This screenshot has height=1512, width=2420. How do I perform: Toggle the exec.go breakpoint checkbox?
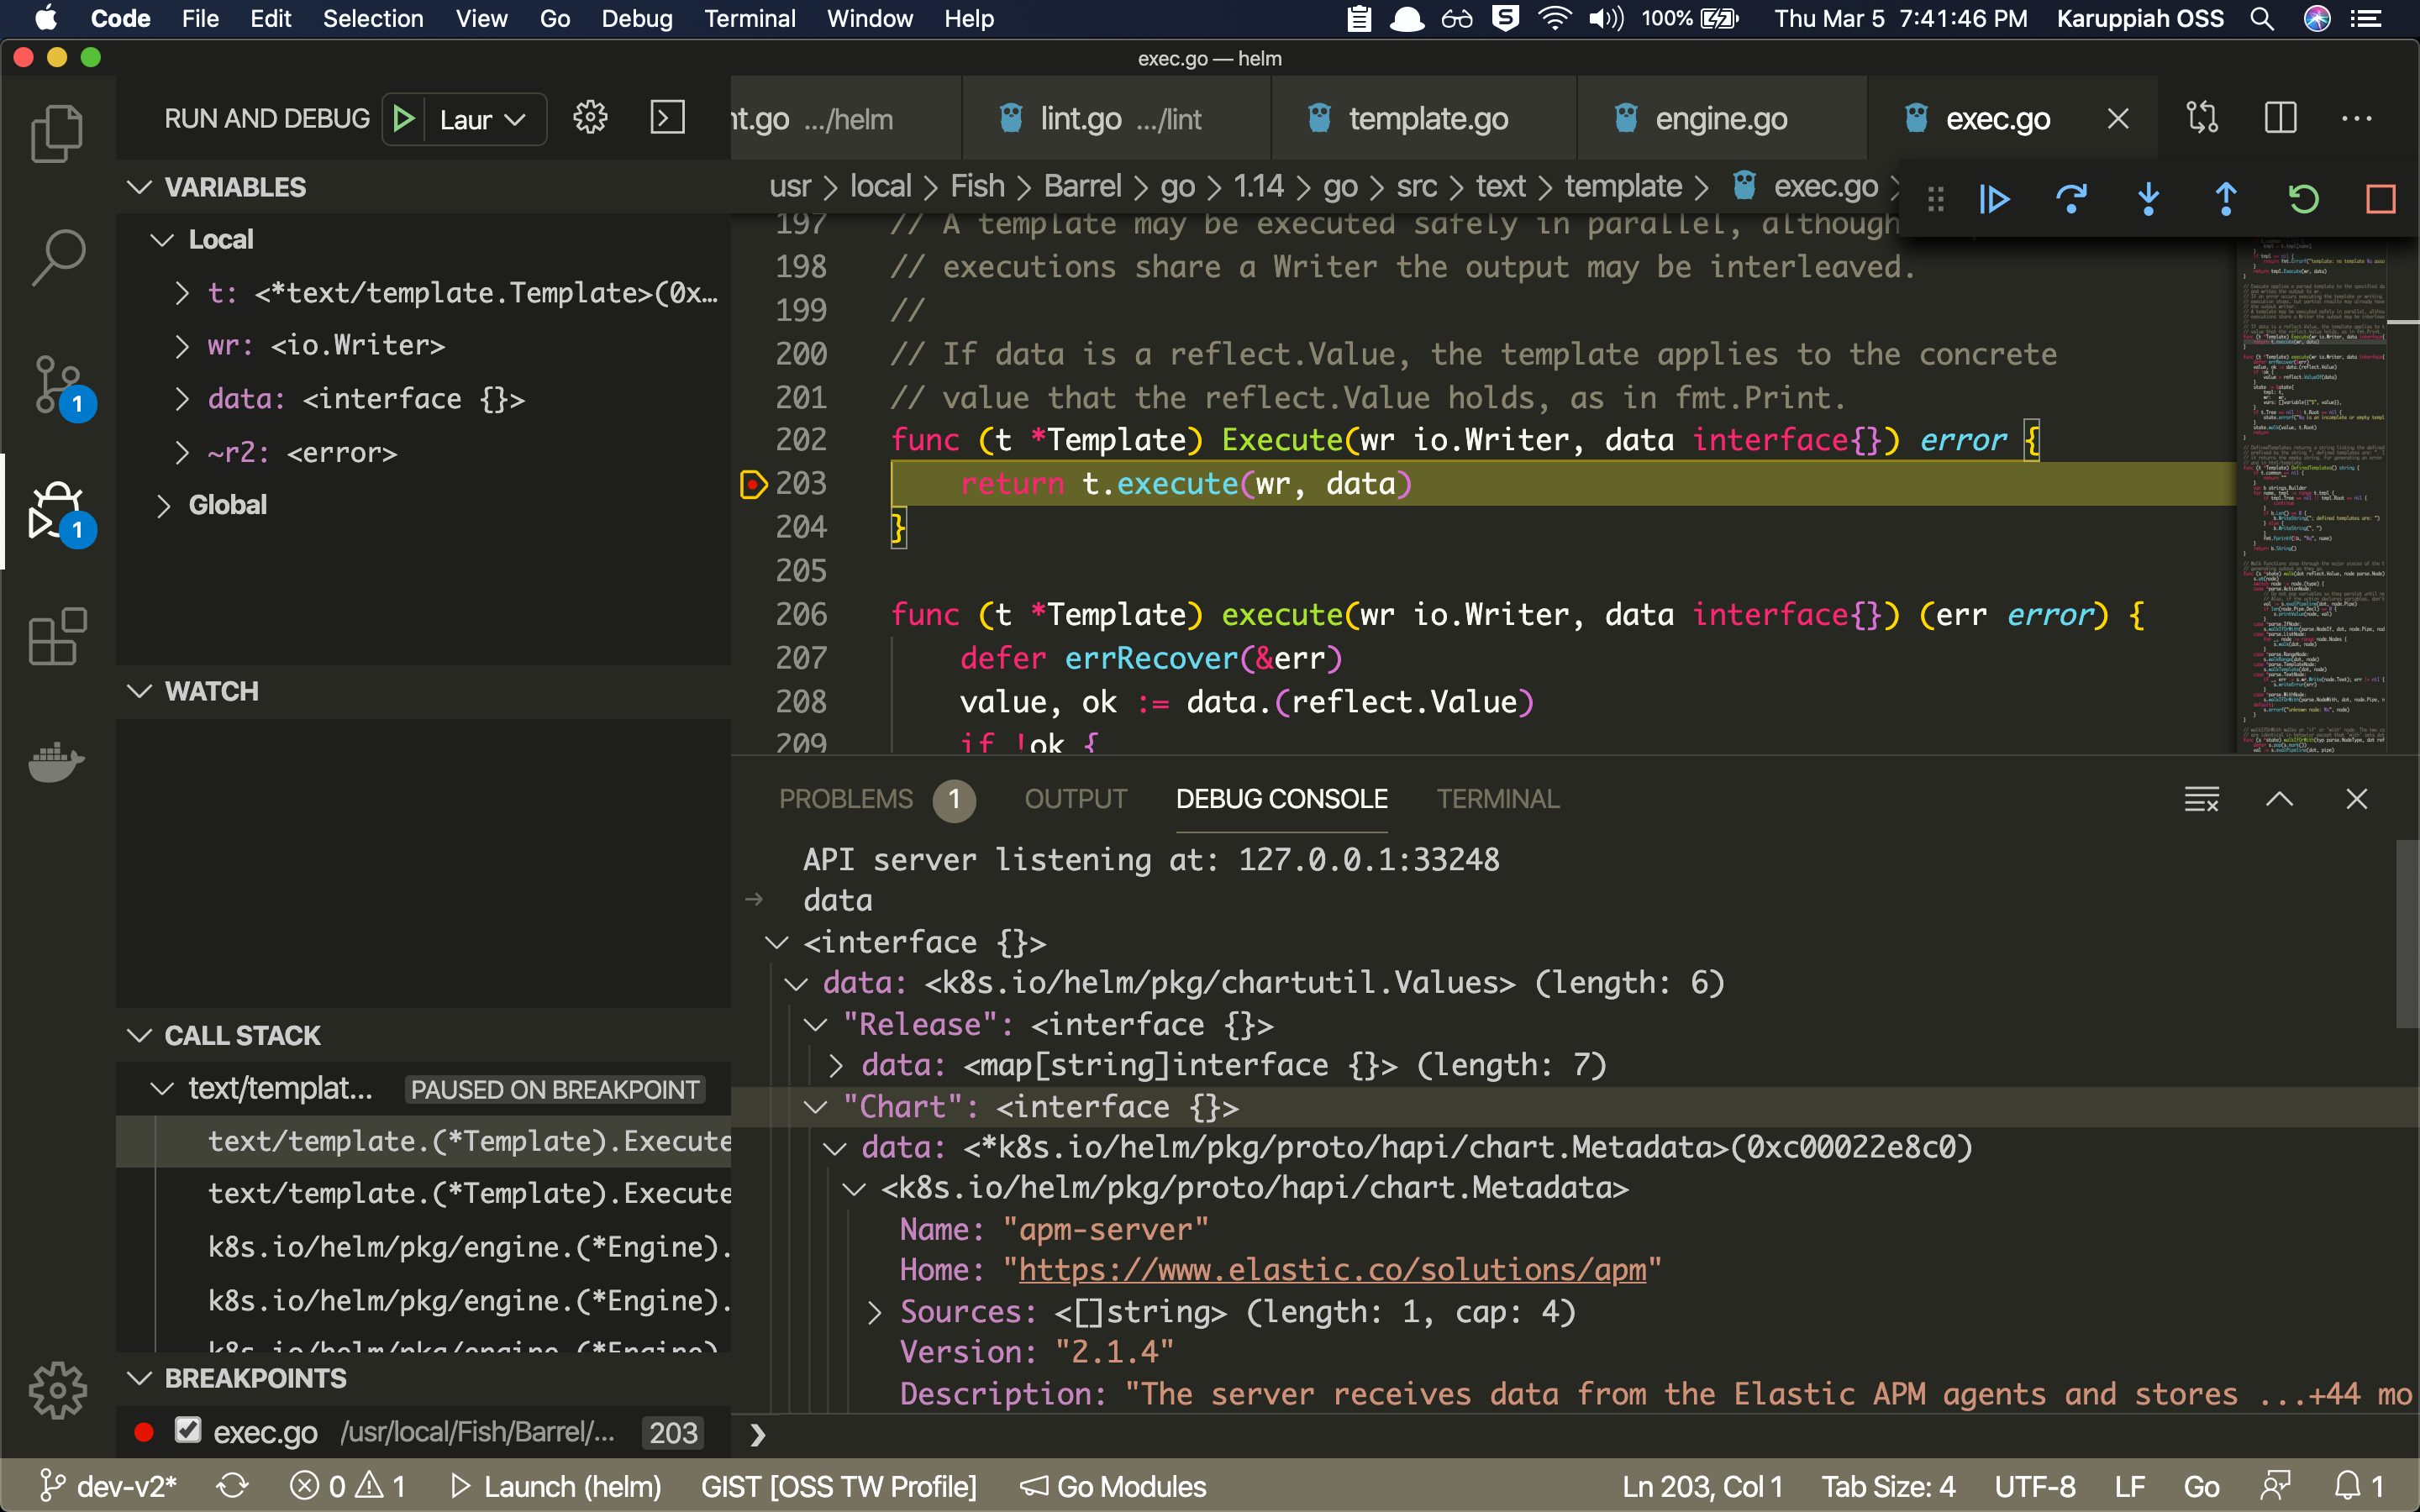[188, 1431]
